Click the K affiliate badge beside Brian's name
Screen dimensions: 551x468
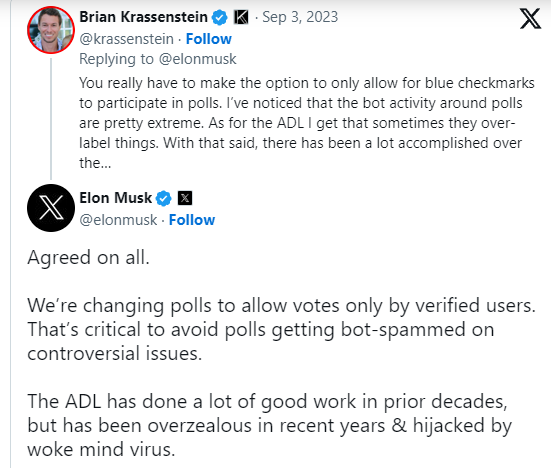(x=241, y=17)
